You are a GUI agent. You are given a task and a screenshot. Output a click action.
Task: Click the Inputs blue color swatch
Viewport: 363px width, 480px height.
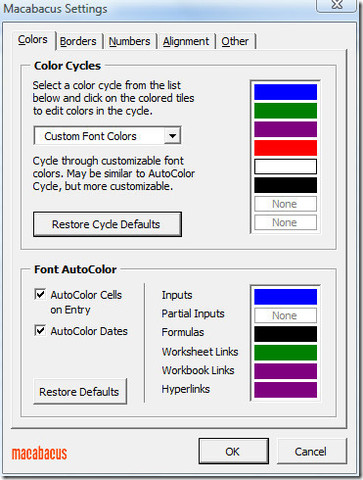285,297
